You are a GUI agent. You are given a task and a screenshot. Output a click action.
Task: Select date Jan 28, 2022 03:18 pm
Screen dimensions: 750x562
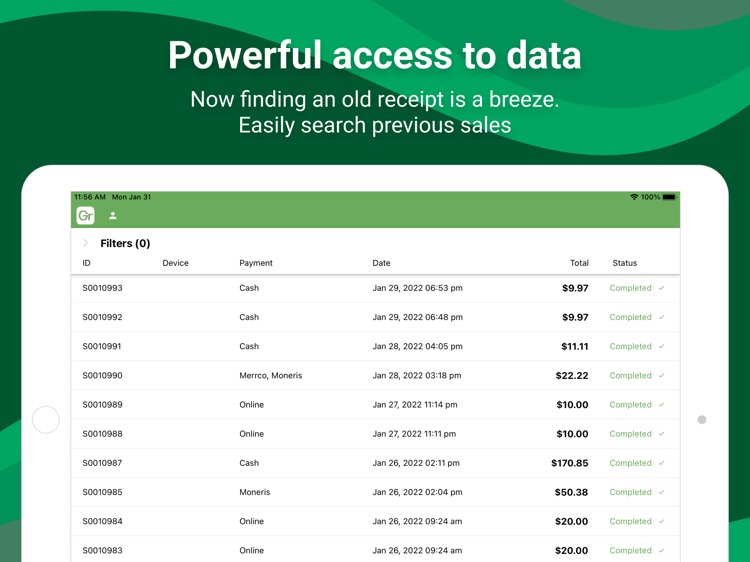(417, 375)
